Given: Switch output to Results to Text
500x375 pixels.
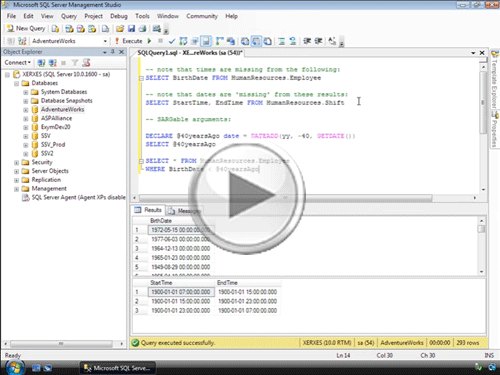Looking at the screenshot, I should [245, 41].
